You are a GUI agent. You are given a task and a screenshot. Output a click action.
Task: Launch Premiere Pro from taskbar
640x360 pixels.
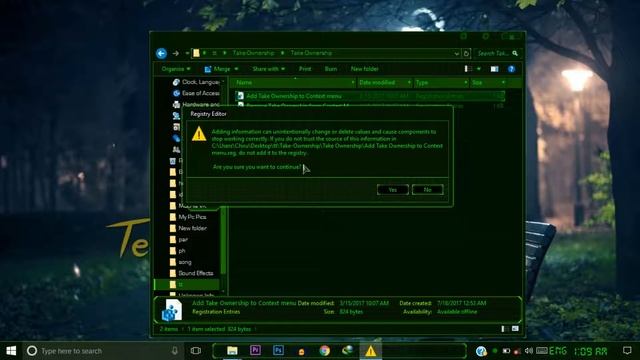(x=255, y=350)
